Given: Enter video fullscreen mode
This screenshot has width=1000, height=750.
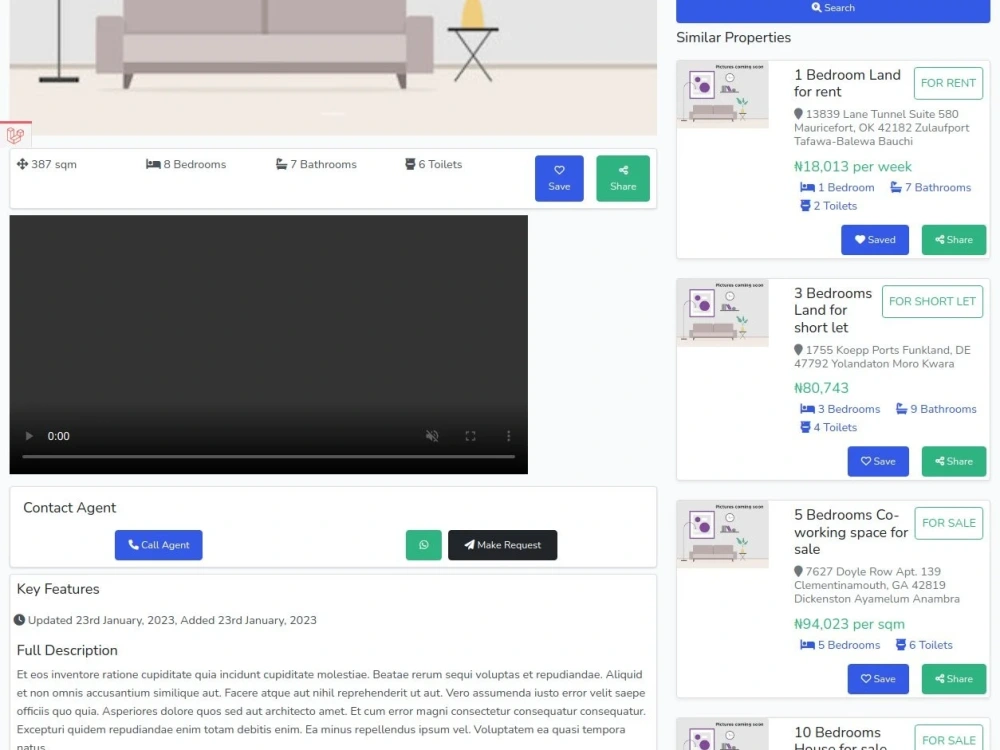Looking at the screenshot, I should click(x=470, y=436).
